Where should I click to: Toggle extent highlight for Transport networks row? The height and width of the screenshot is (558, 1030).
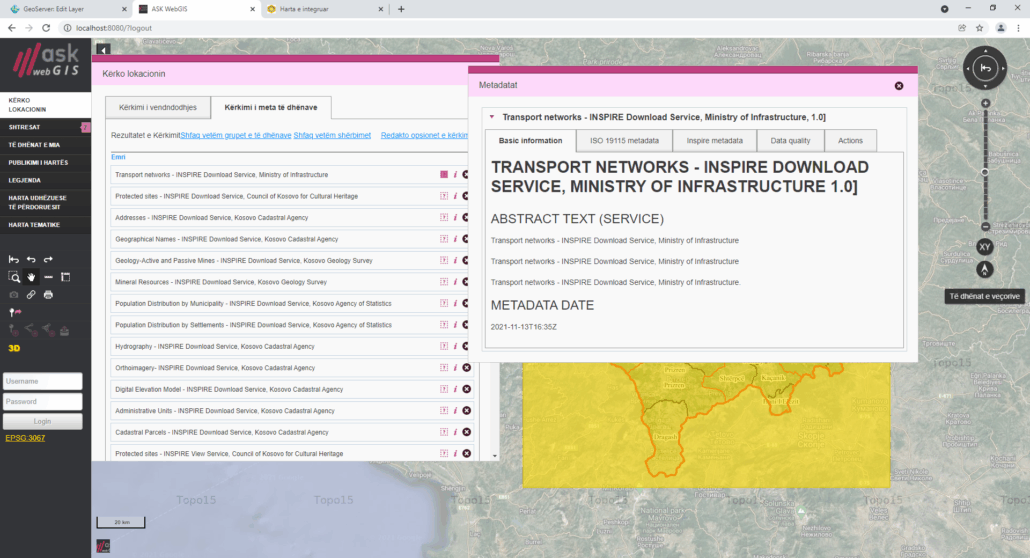pyautogui.click(x=444, y=175)
